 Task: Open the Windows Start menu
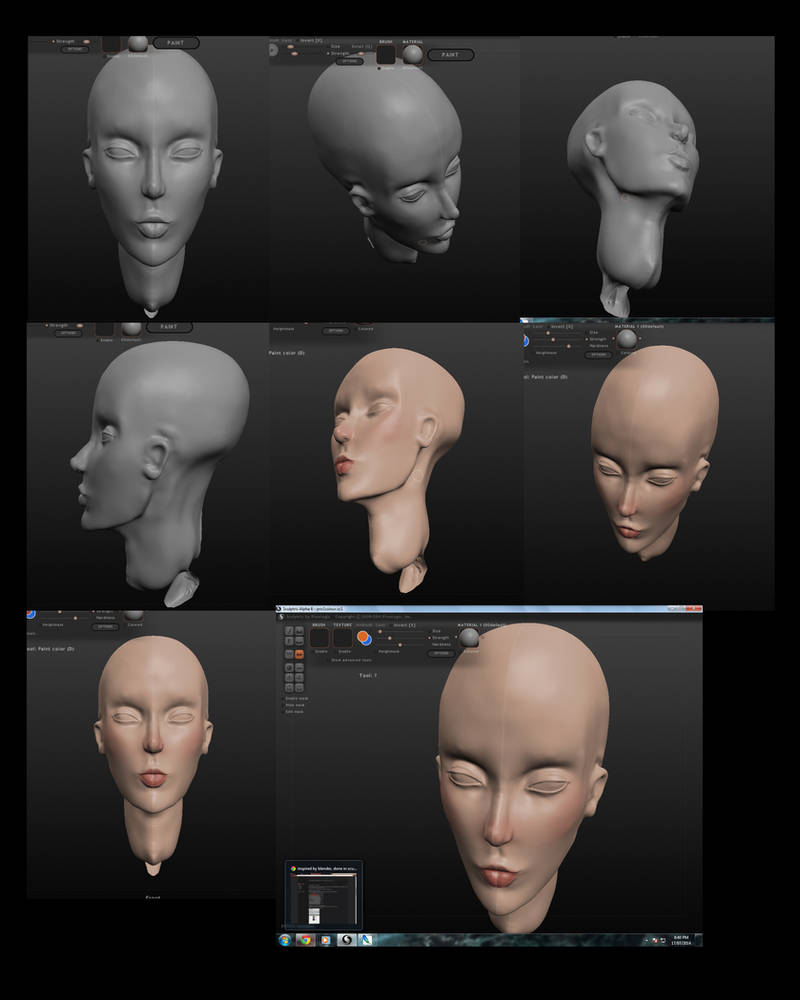(285, 939)
